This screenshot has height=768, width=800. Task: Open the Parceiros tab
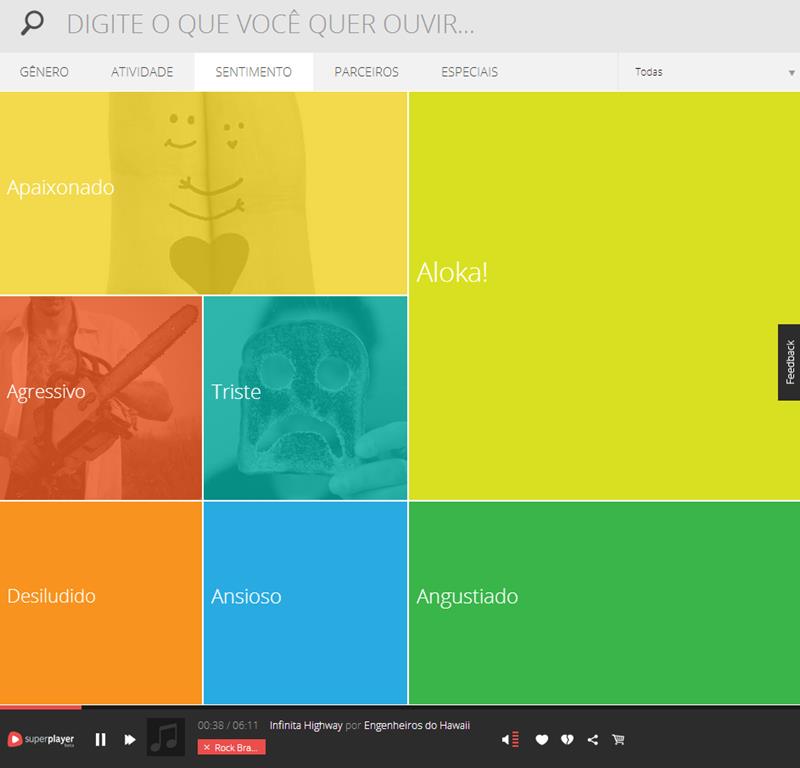tap(367, 72)
